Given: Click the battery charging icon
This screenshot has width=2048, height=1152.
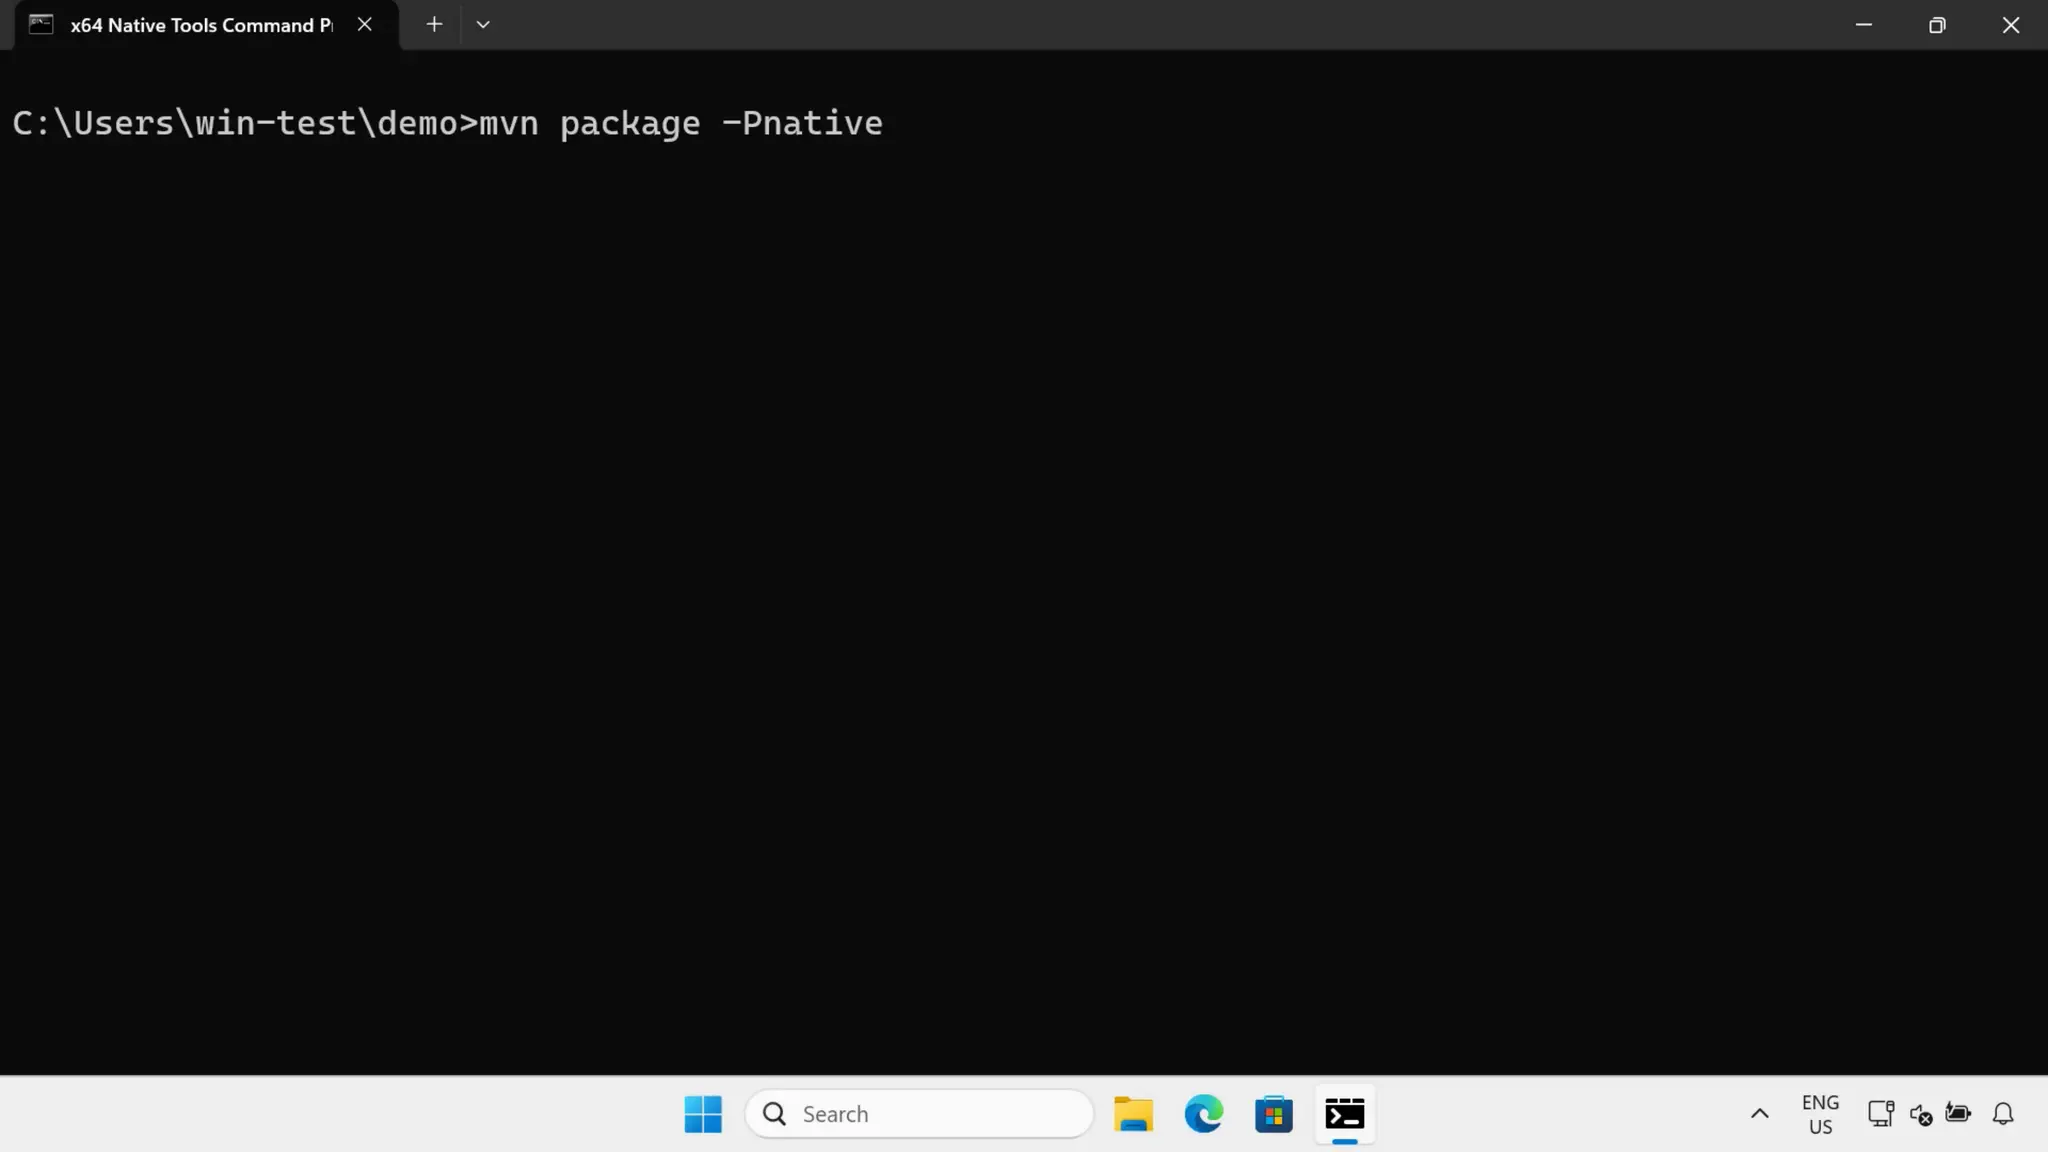Looking at the screenshot, I should [1958, 1113].
